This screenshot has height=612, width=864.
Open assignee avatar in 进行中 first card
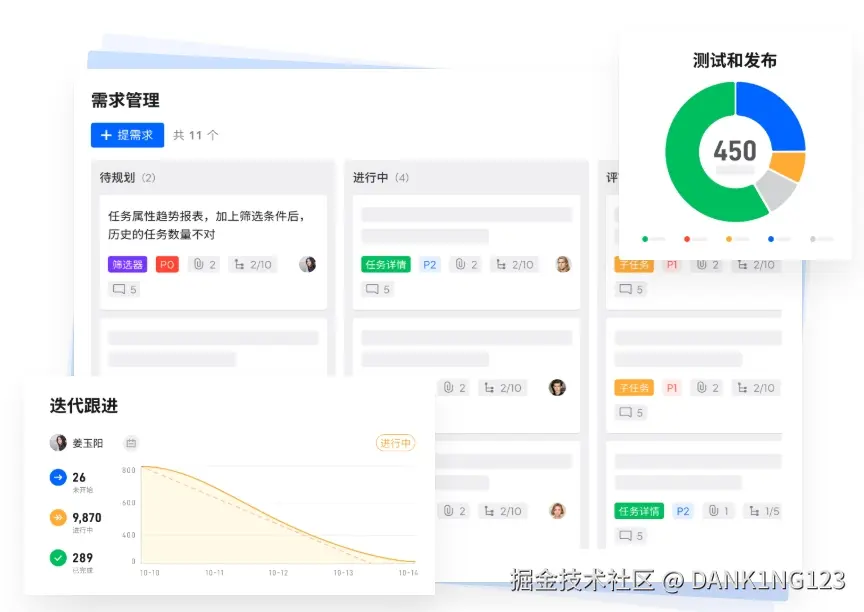tap(563, 264)
